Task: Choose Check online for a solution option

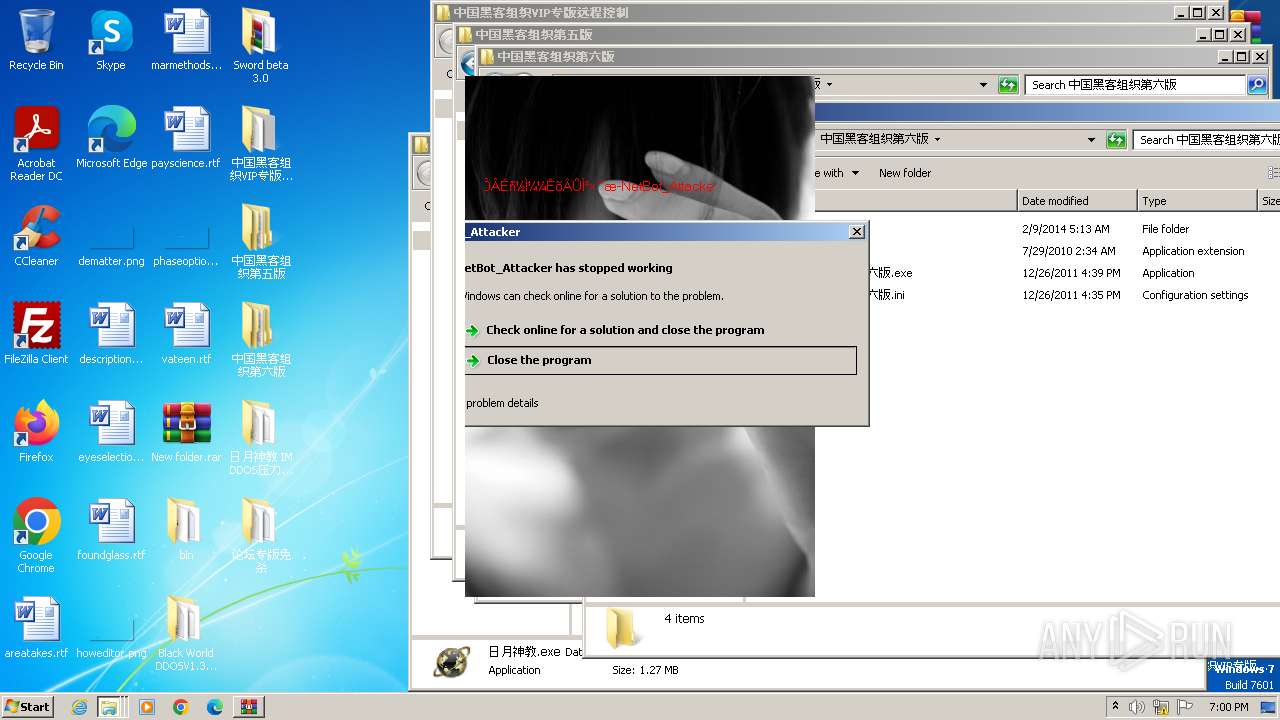Action: [x=625, y=330]
